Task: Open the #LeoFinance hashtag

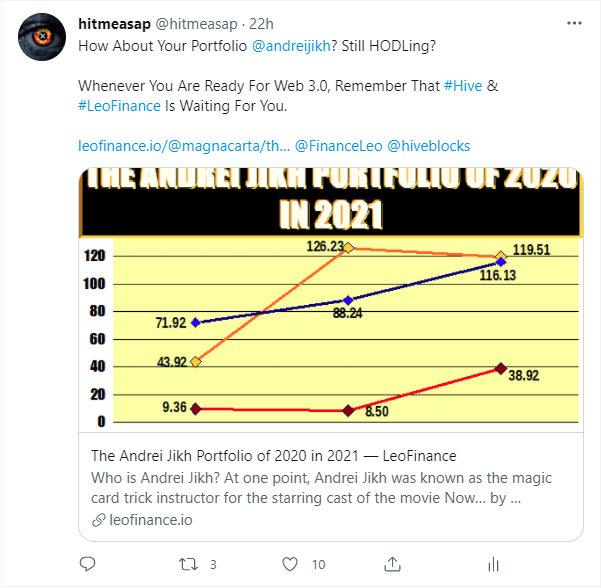Action: pyautogui.click(x=119, y=106)
